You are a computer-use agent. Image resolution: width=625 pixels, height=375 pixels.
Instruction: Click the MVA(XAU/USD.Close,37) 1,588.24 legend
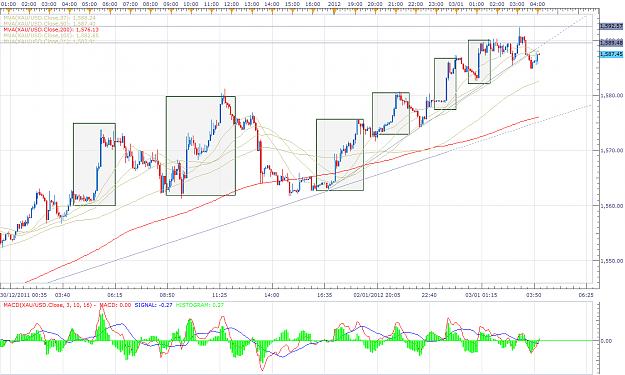49,18
